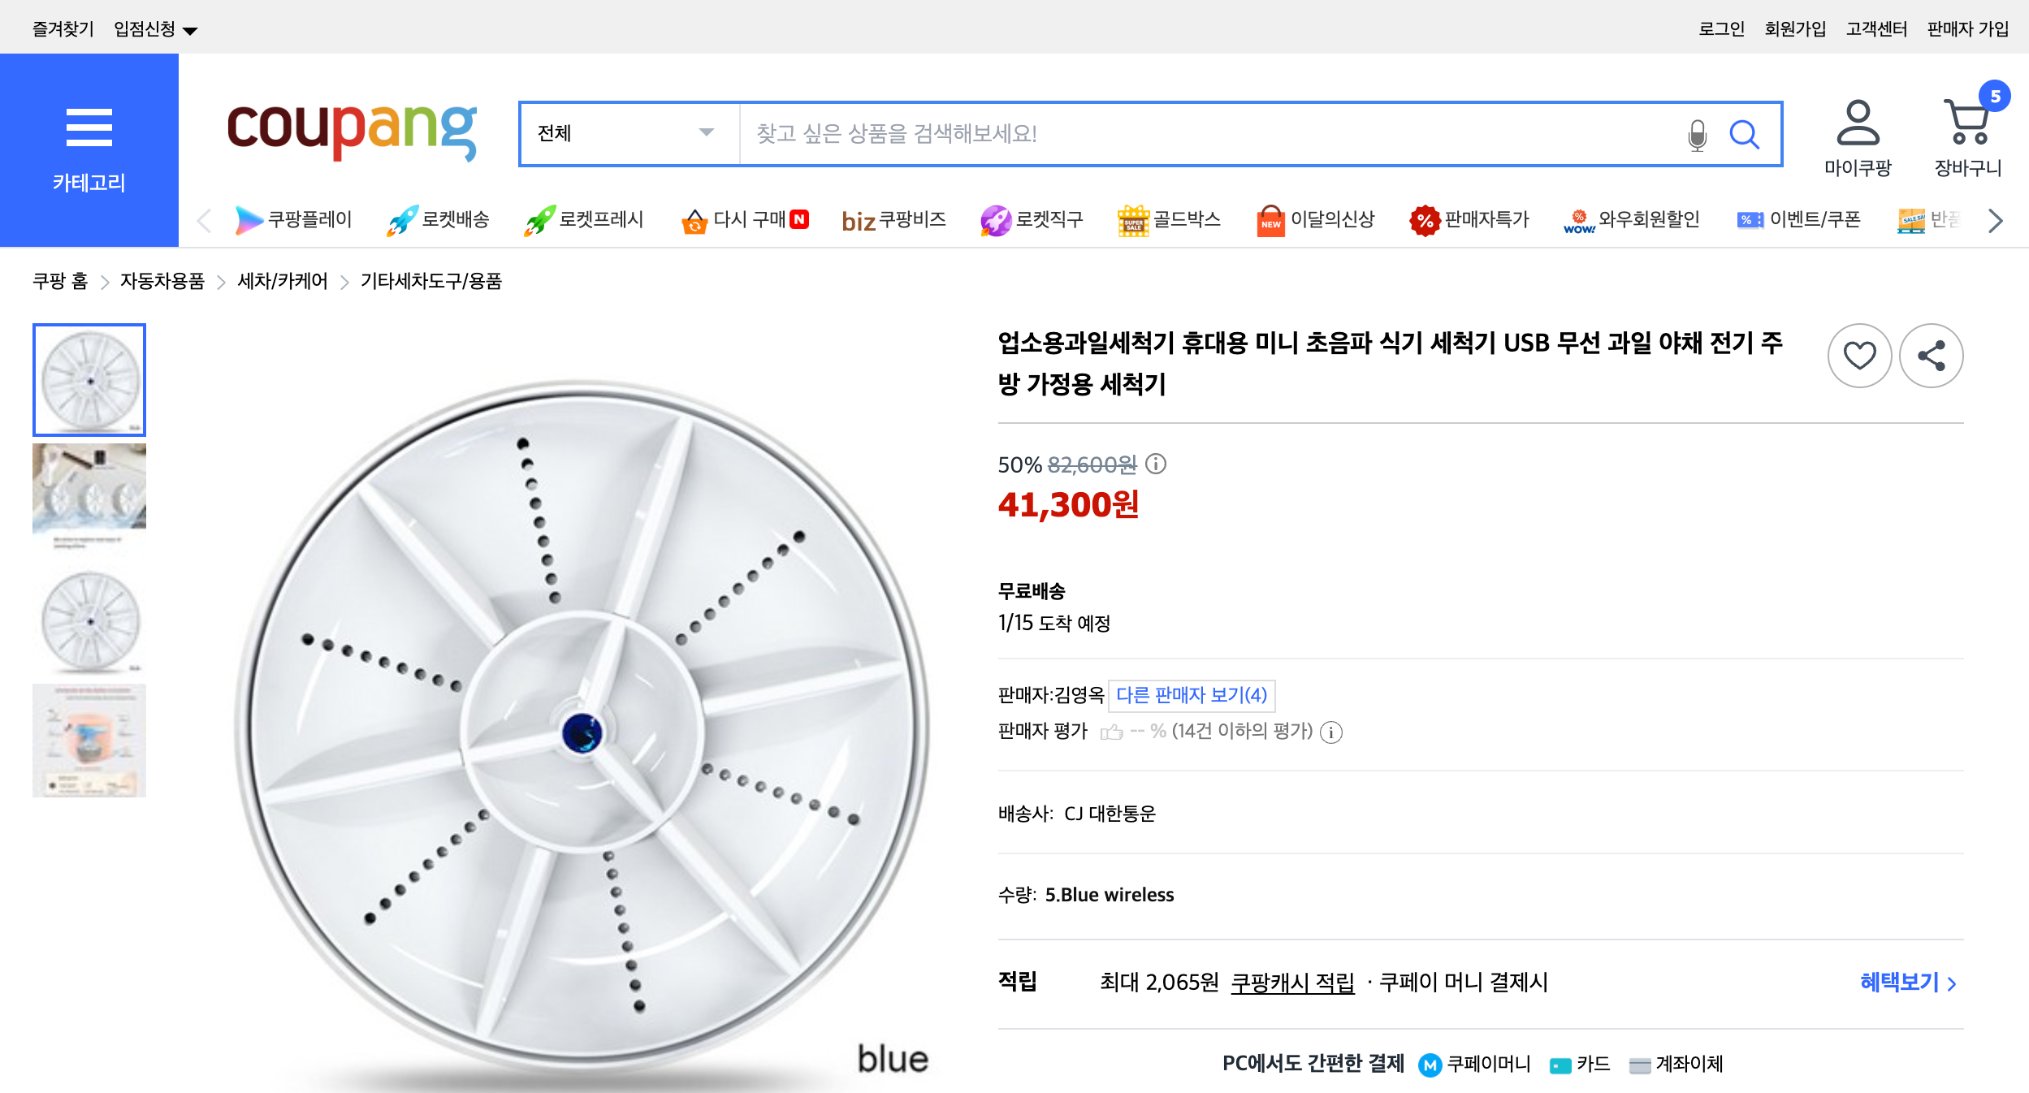Image resolution: width=2029 pixels, height=1093 pixels.
Task: Select the 쿠팡플레이 play icon
Action: (x=246, y=219)
